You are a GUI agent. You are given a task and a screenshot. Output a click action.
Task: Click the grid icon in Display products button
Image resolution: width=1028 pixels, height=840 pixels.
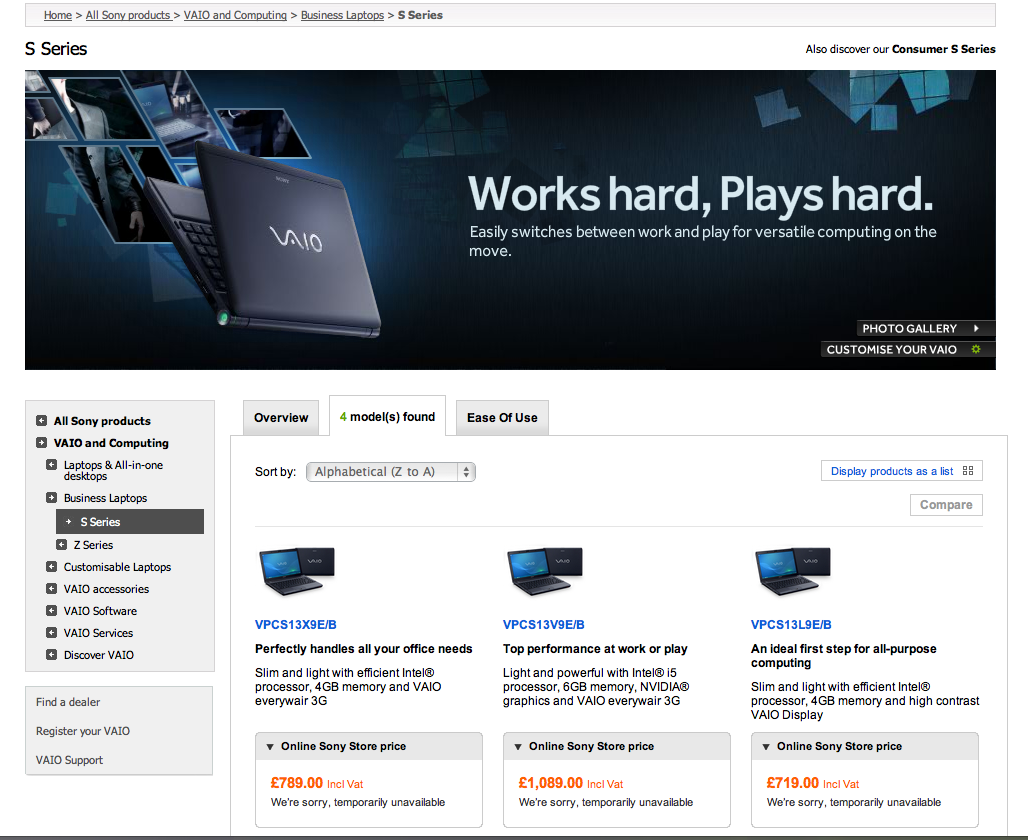point(968,471)
